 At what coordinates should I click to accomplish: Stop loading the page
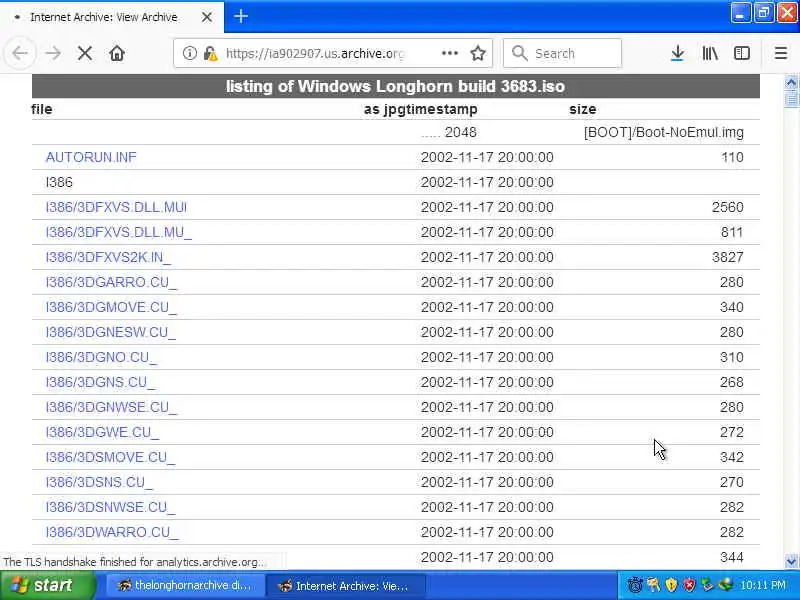click(85, 53)
